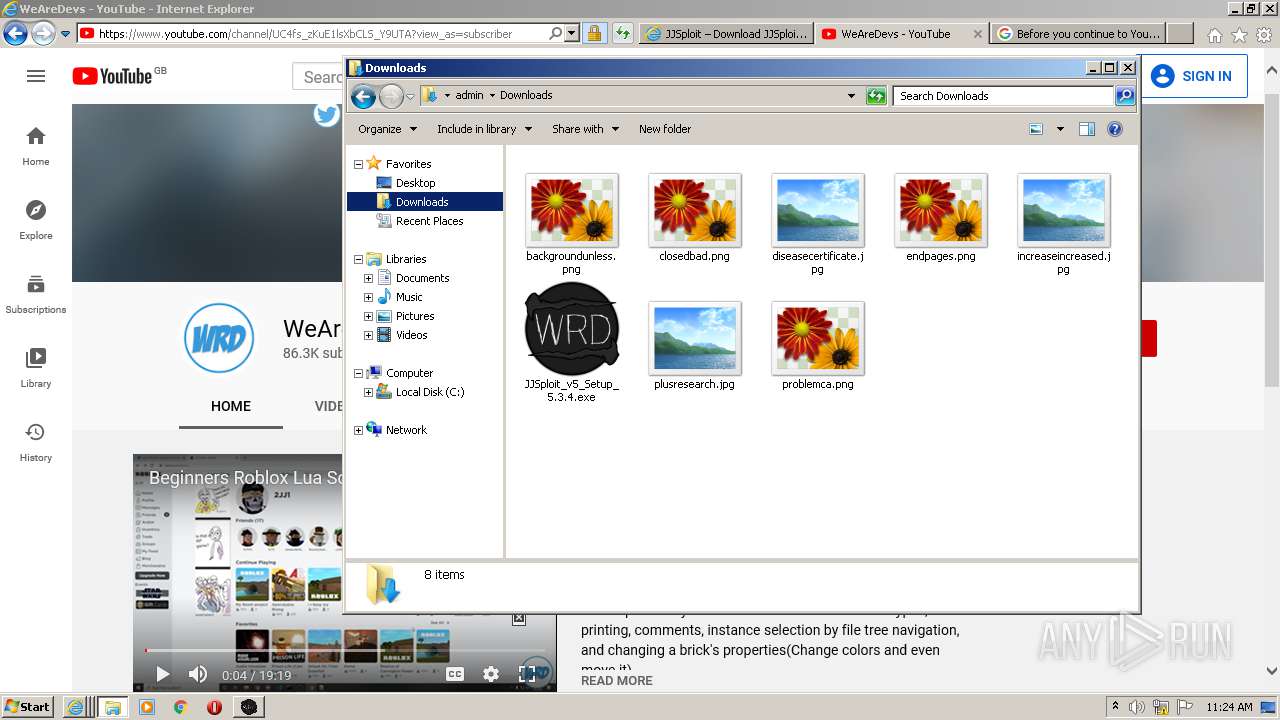The image size is (1280, 720).
Task: Click Explorer refresh address button
Action: [x=876, y=96]
